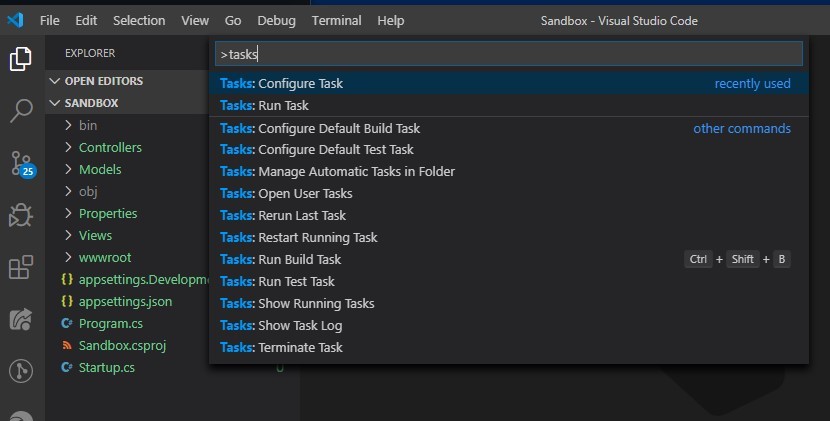Open the Extensions view icon

tap(21, 267)
